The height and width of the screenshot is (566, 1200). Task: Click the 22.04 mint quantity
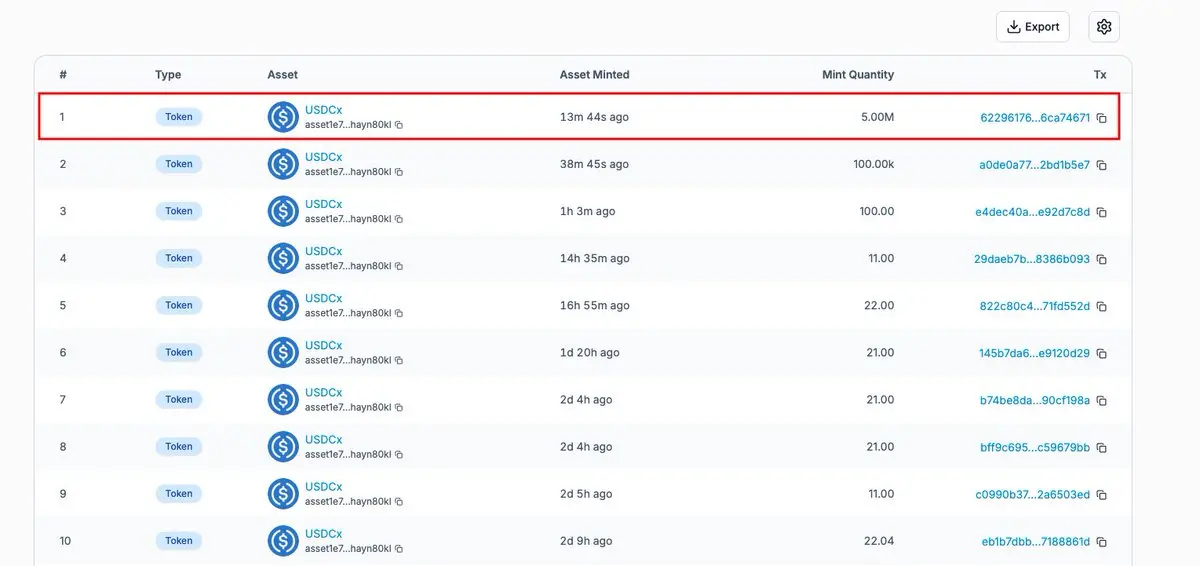[x=881, y=541]
